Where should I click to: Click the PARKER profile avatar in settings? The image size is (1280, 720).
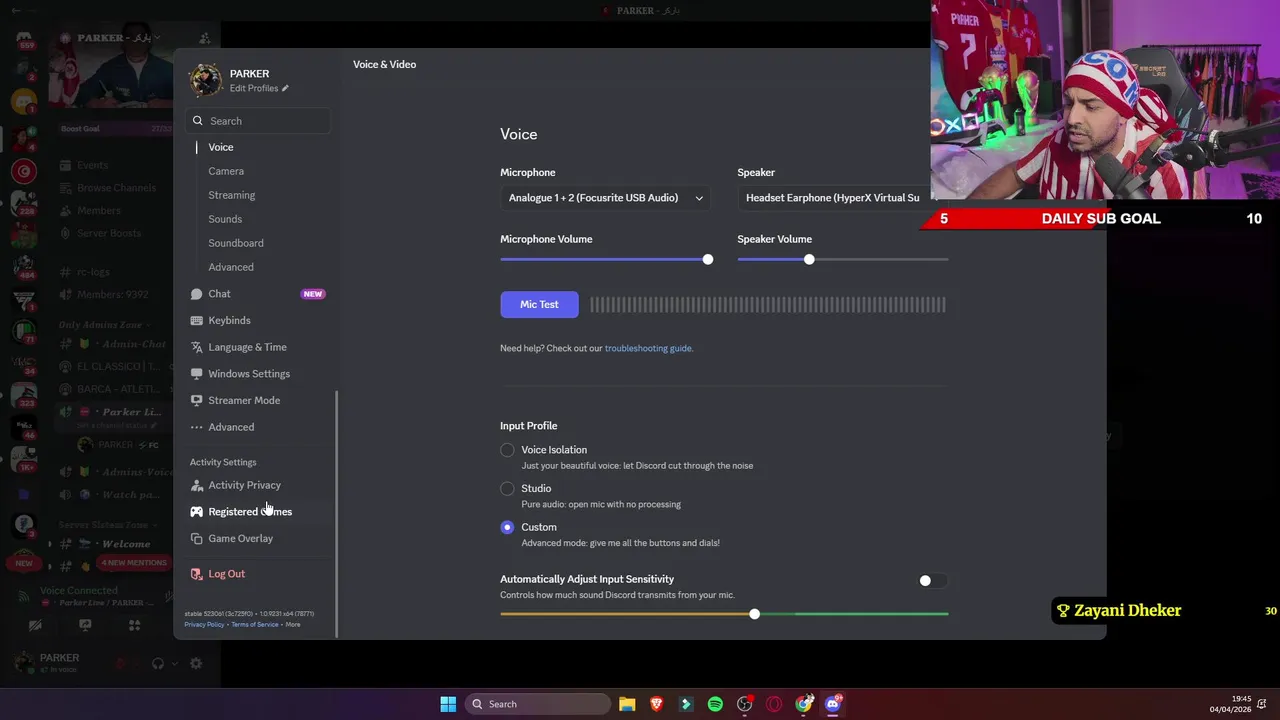[206, 80]
